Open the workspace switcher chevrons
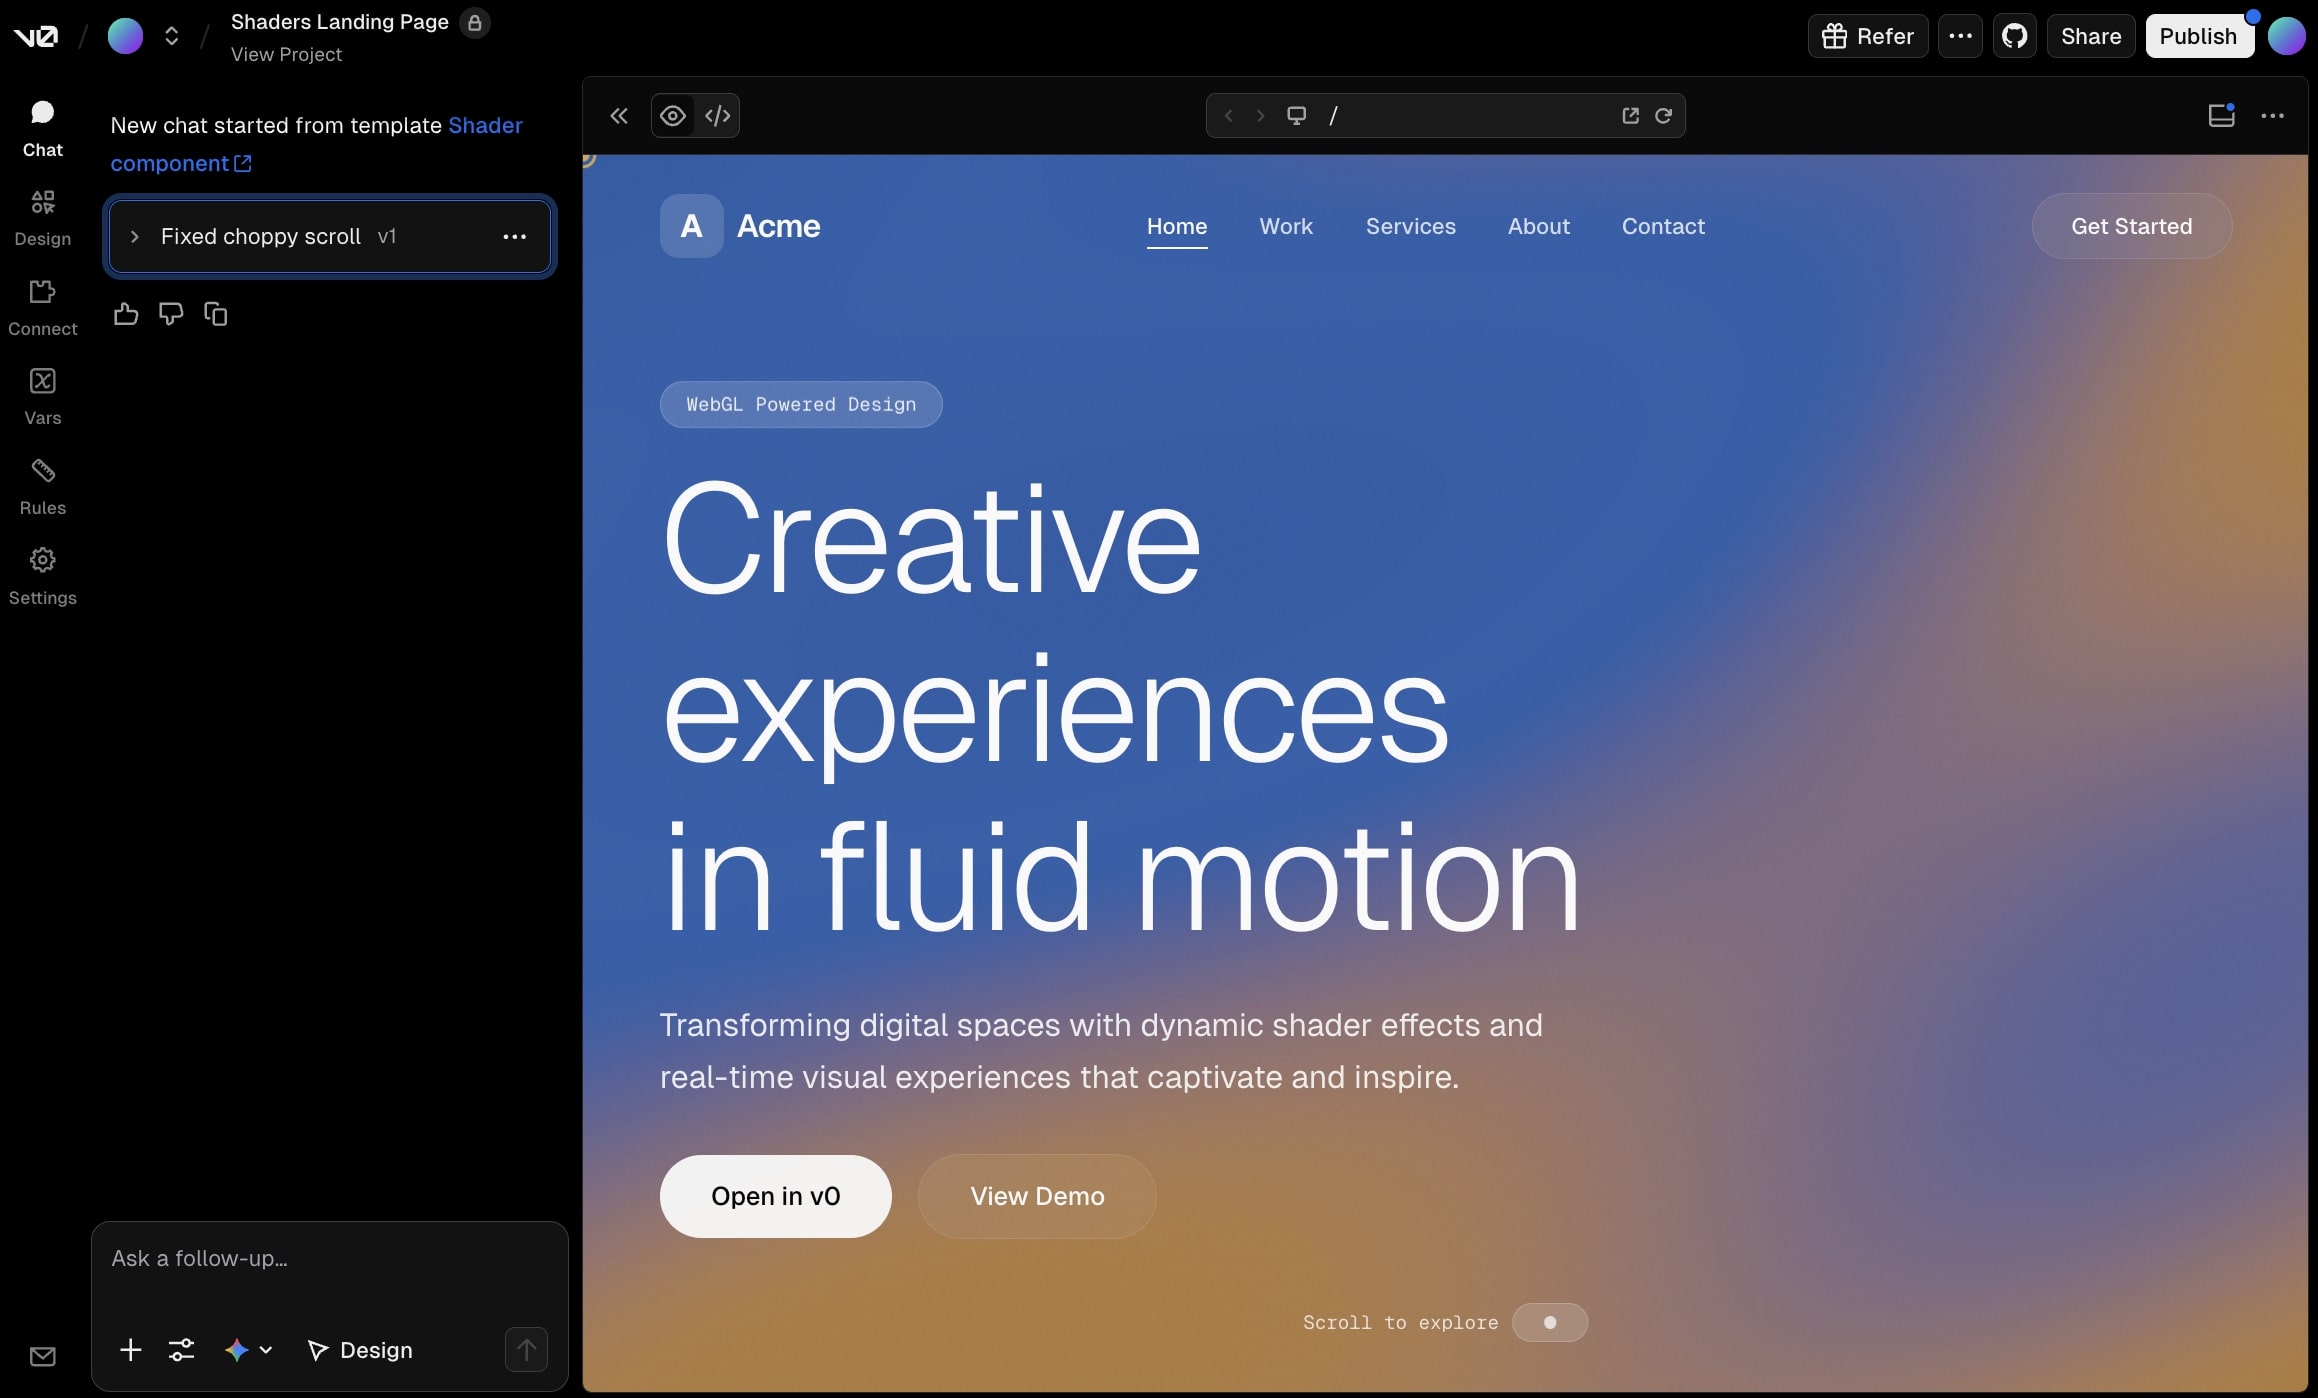The image size is (2318, 1398). point(171,36)
